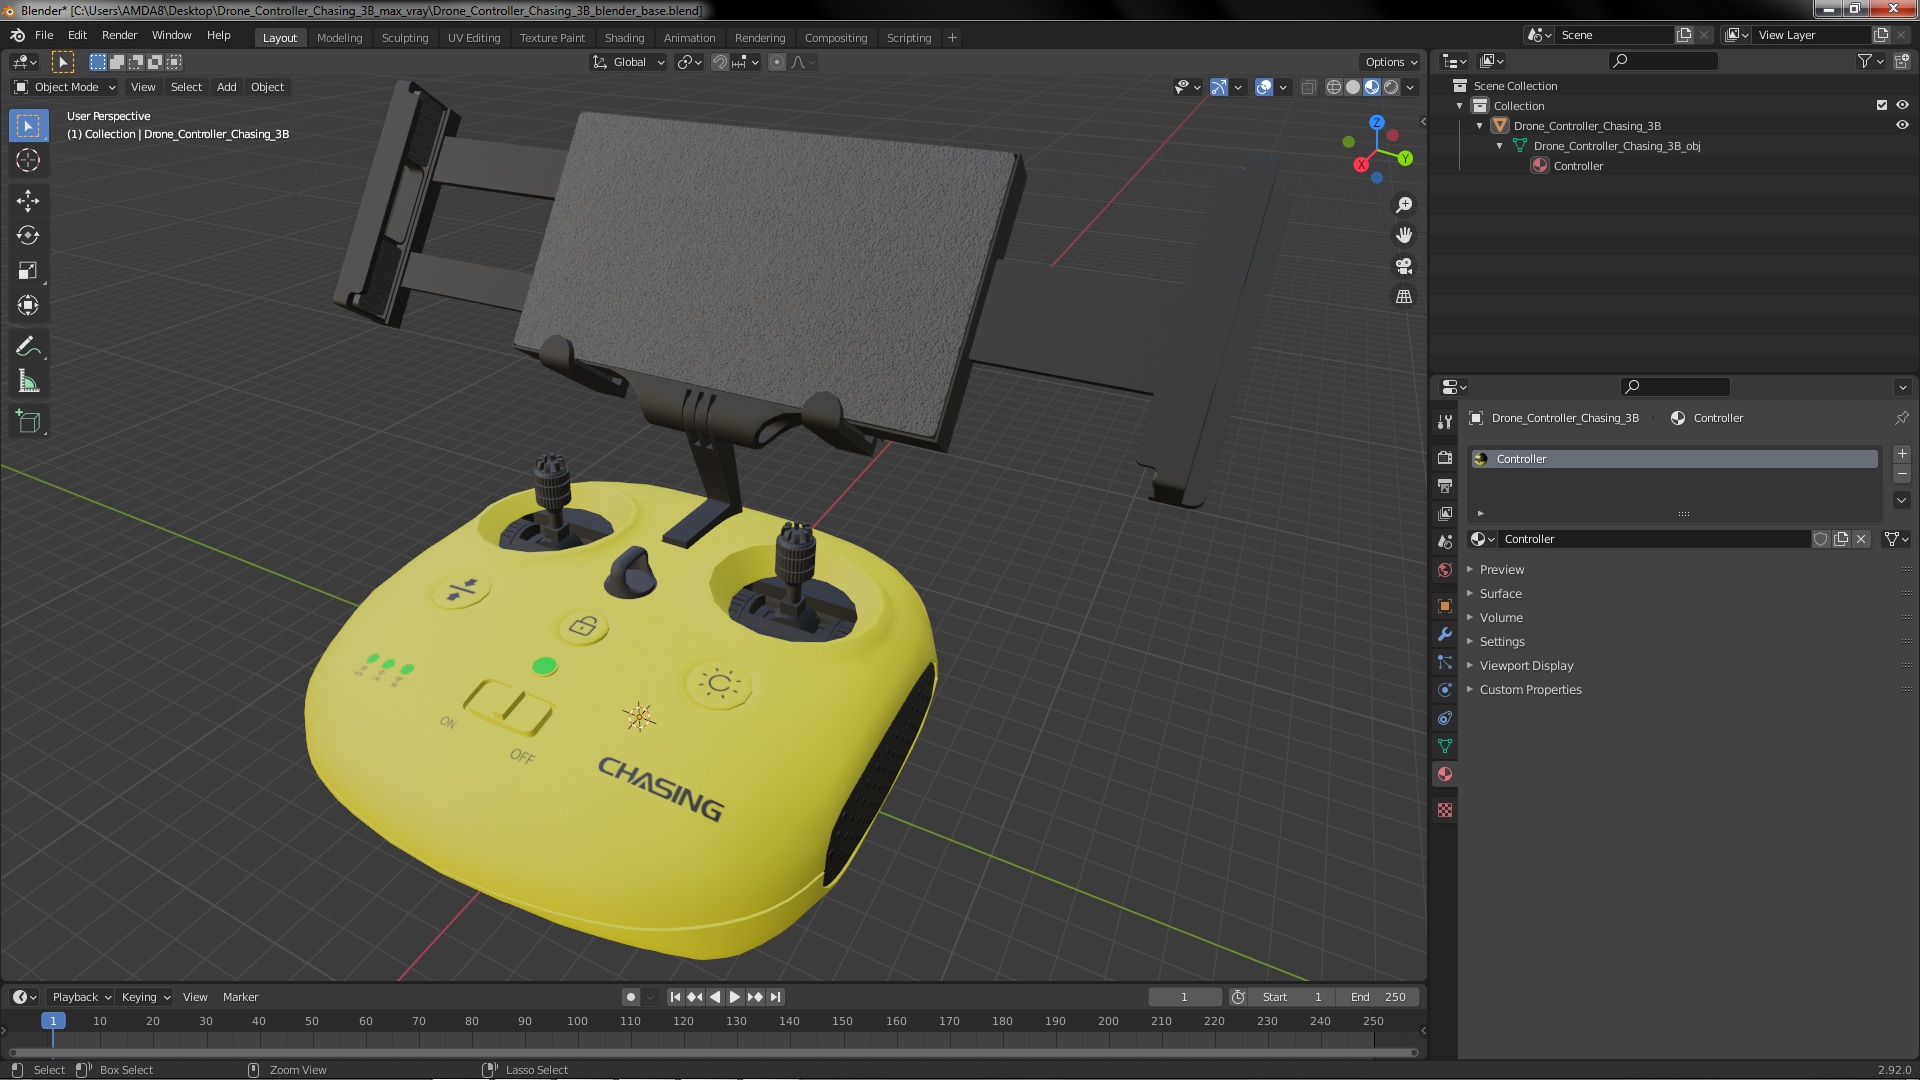The image size is (1920, 1080).
Task: Open the Options dropdown
Action: 1390,62
